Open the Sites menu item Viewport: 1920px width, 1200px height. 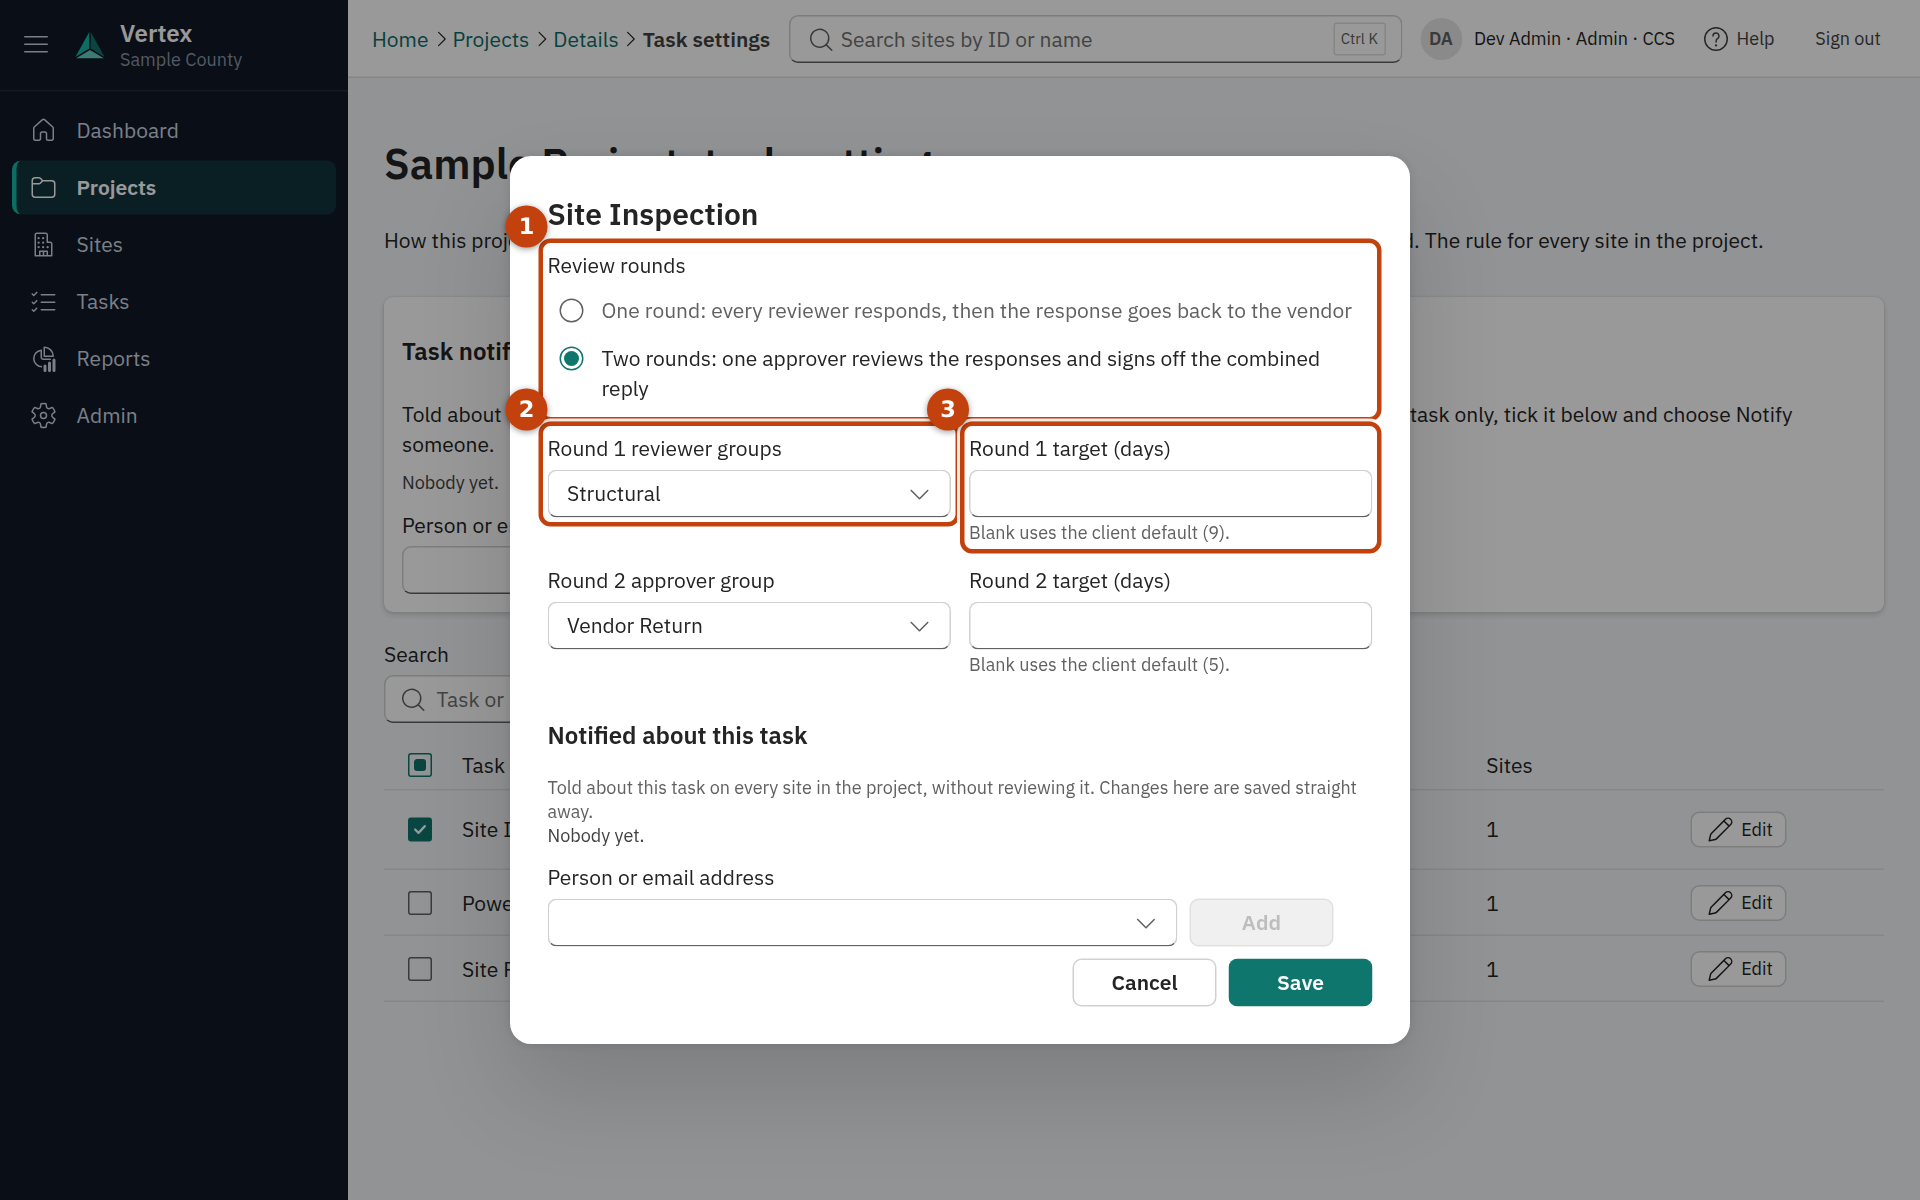[174, 244]
